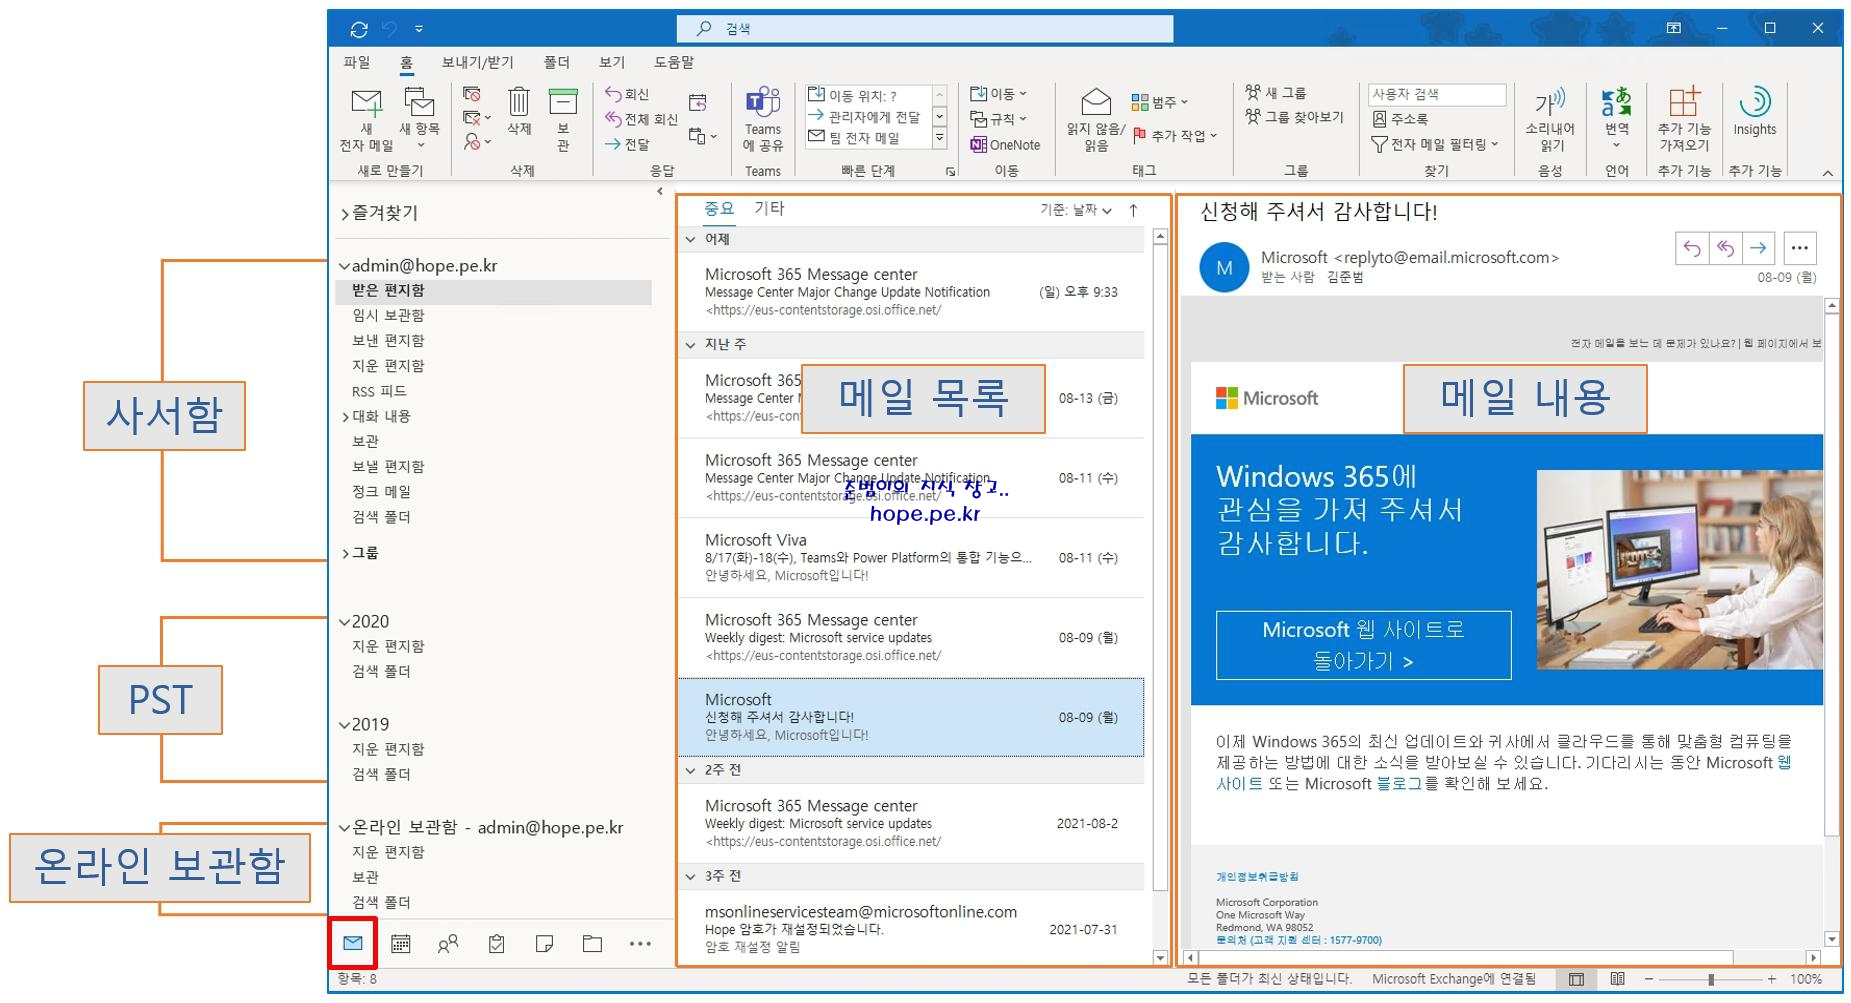
Task: Collapse the 지난 주 group header
Action: [690, 345]
